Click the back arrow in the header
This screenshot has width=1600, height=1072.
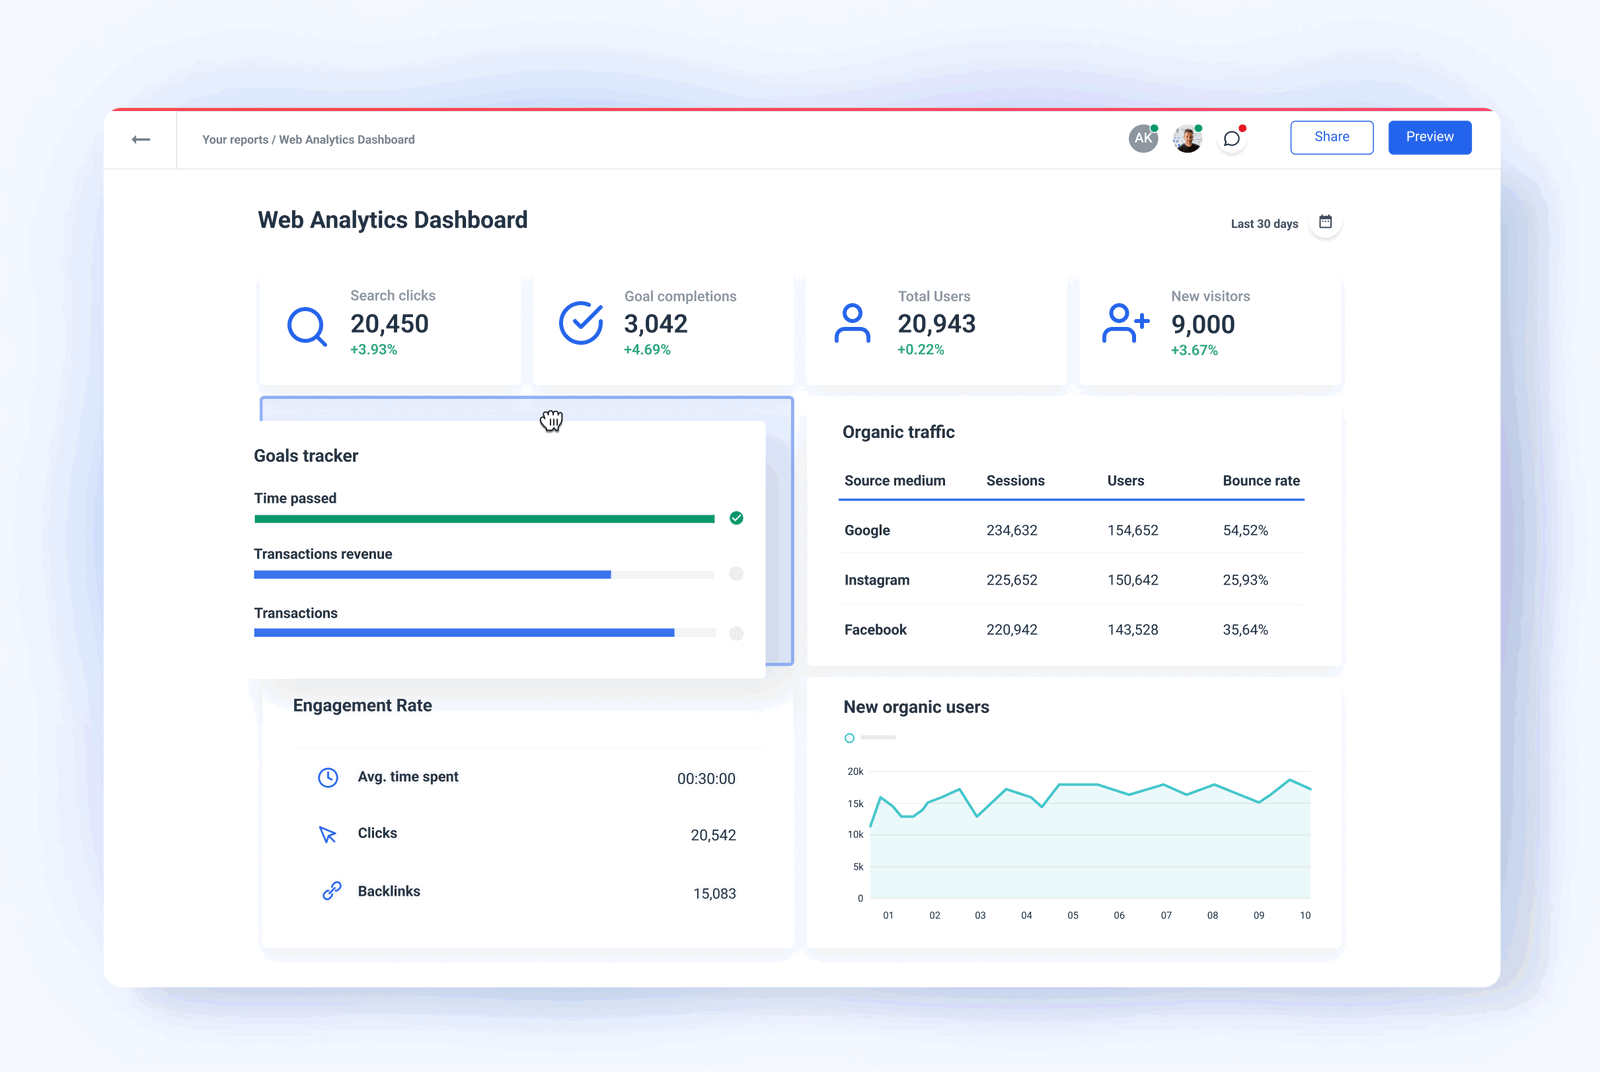141,139
